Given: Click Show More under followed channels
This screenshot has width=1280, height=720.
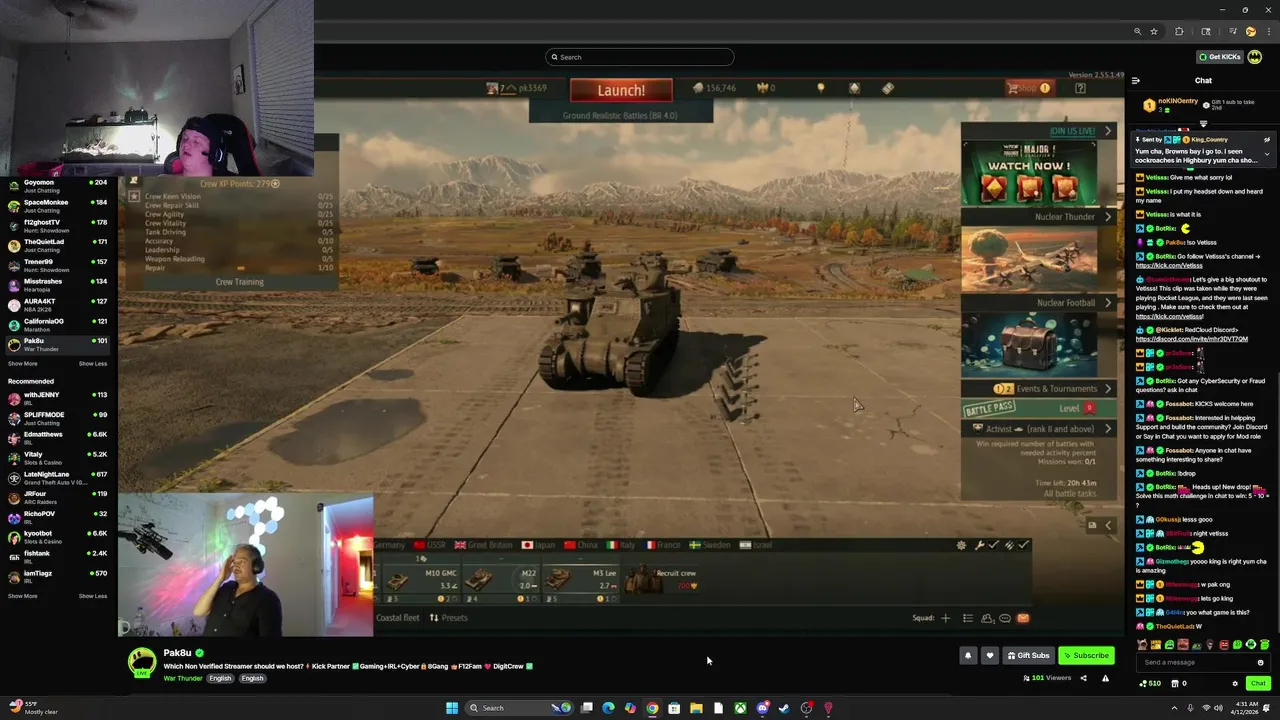Looking at the screenshot, I should (22, 364).
